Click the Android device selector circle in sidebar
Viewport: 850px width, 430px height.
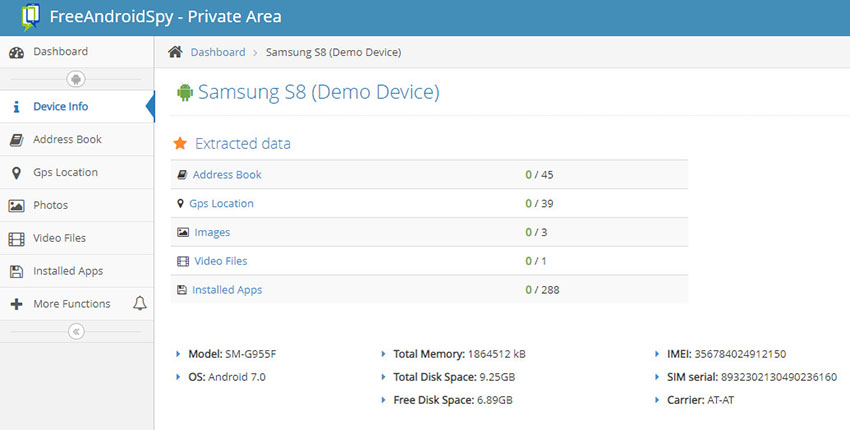click(x=76, y=79)
